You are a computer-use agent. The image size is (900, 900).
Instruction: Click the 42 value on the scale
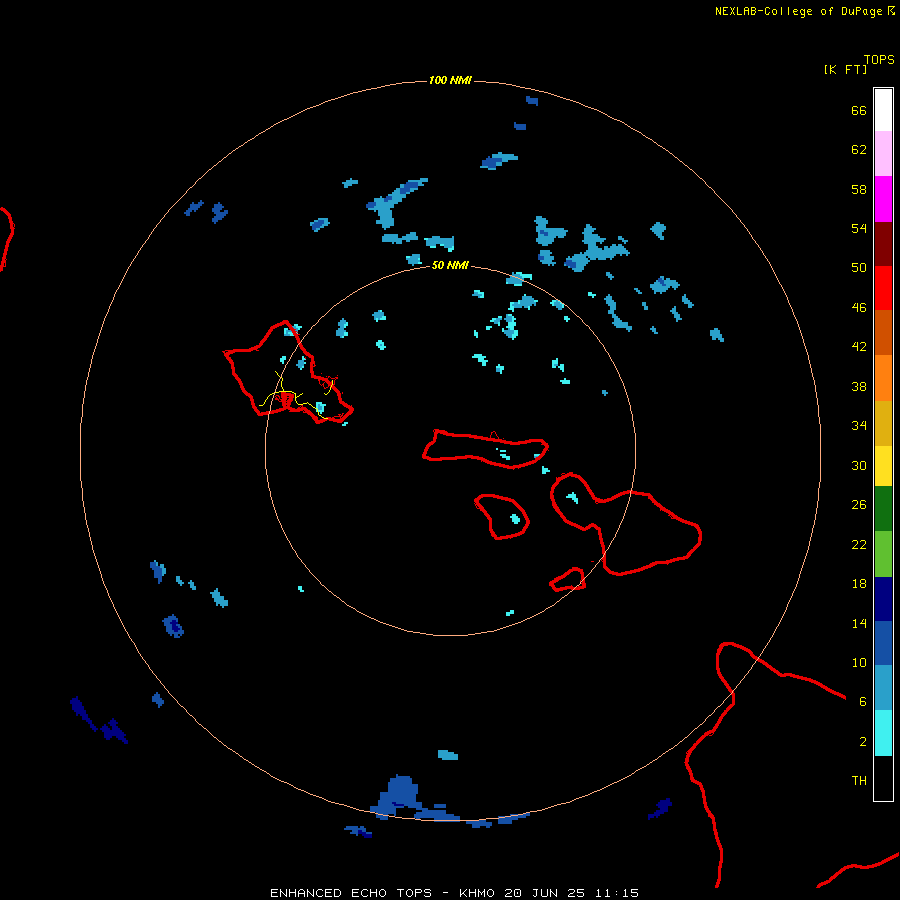[x=859, y=347]
